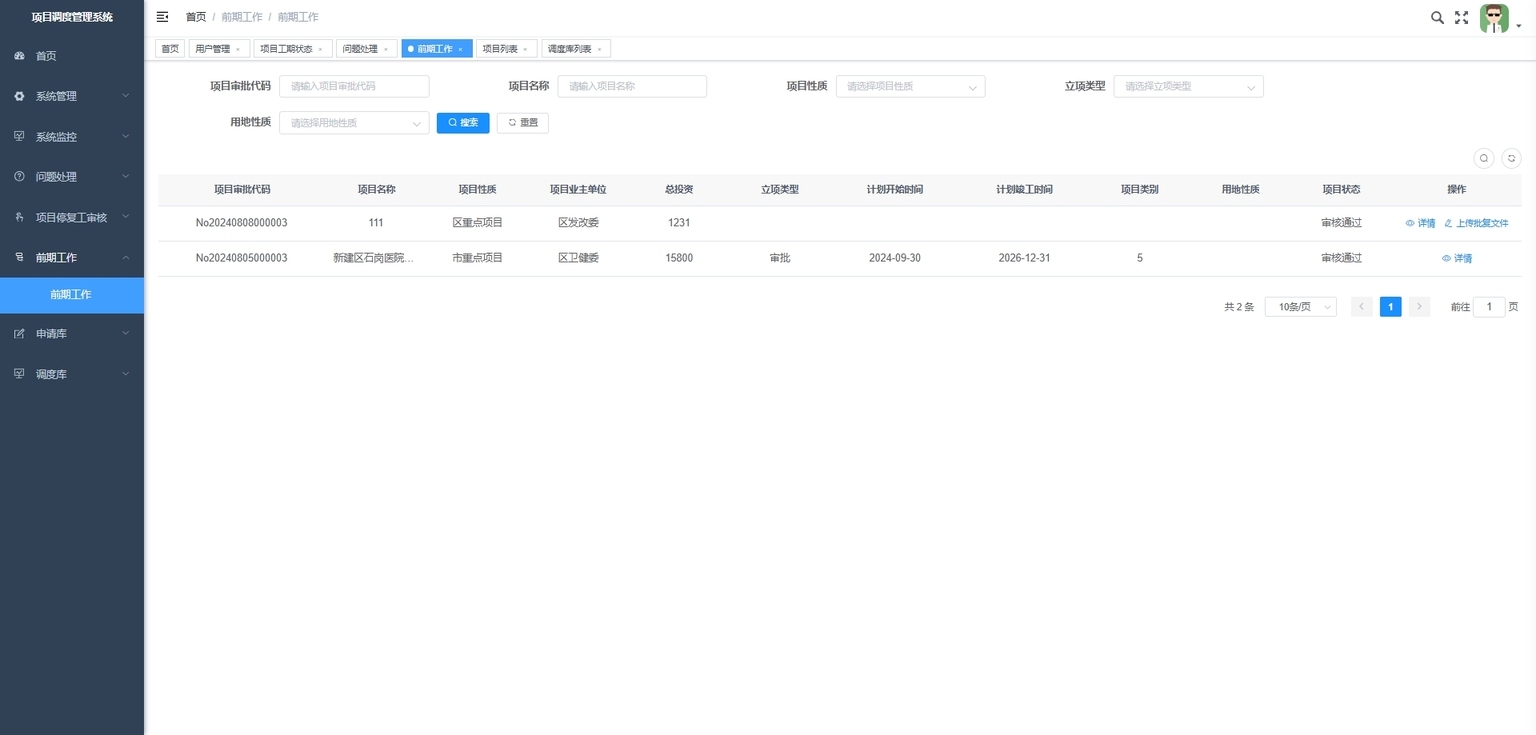Open the header search magnifier icon
Screen dimensions: 1536x735
(1437, 17)
